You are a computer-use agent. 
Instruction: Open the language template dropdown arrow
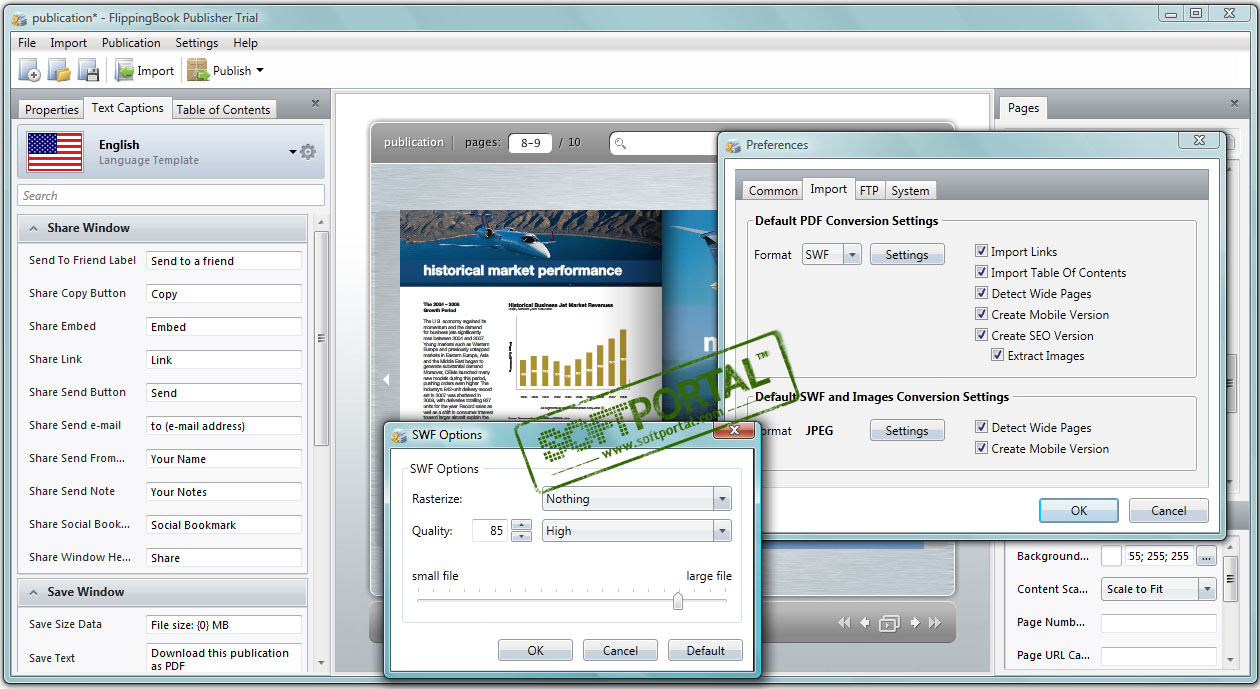293,152
